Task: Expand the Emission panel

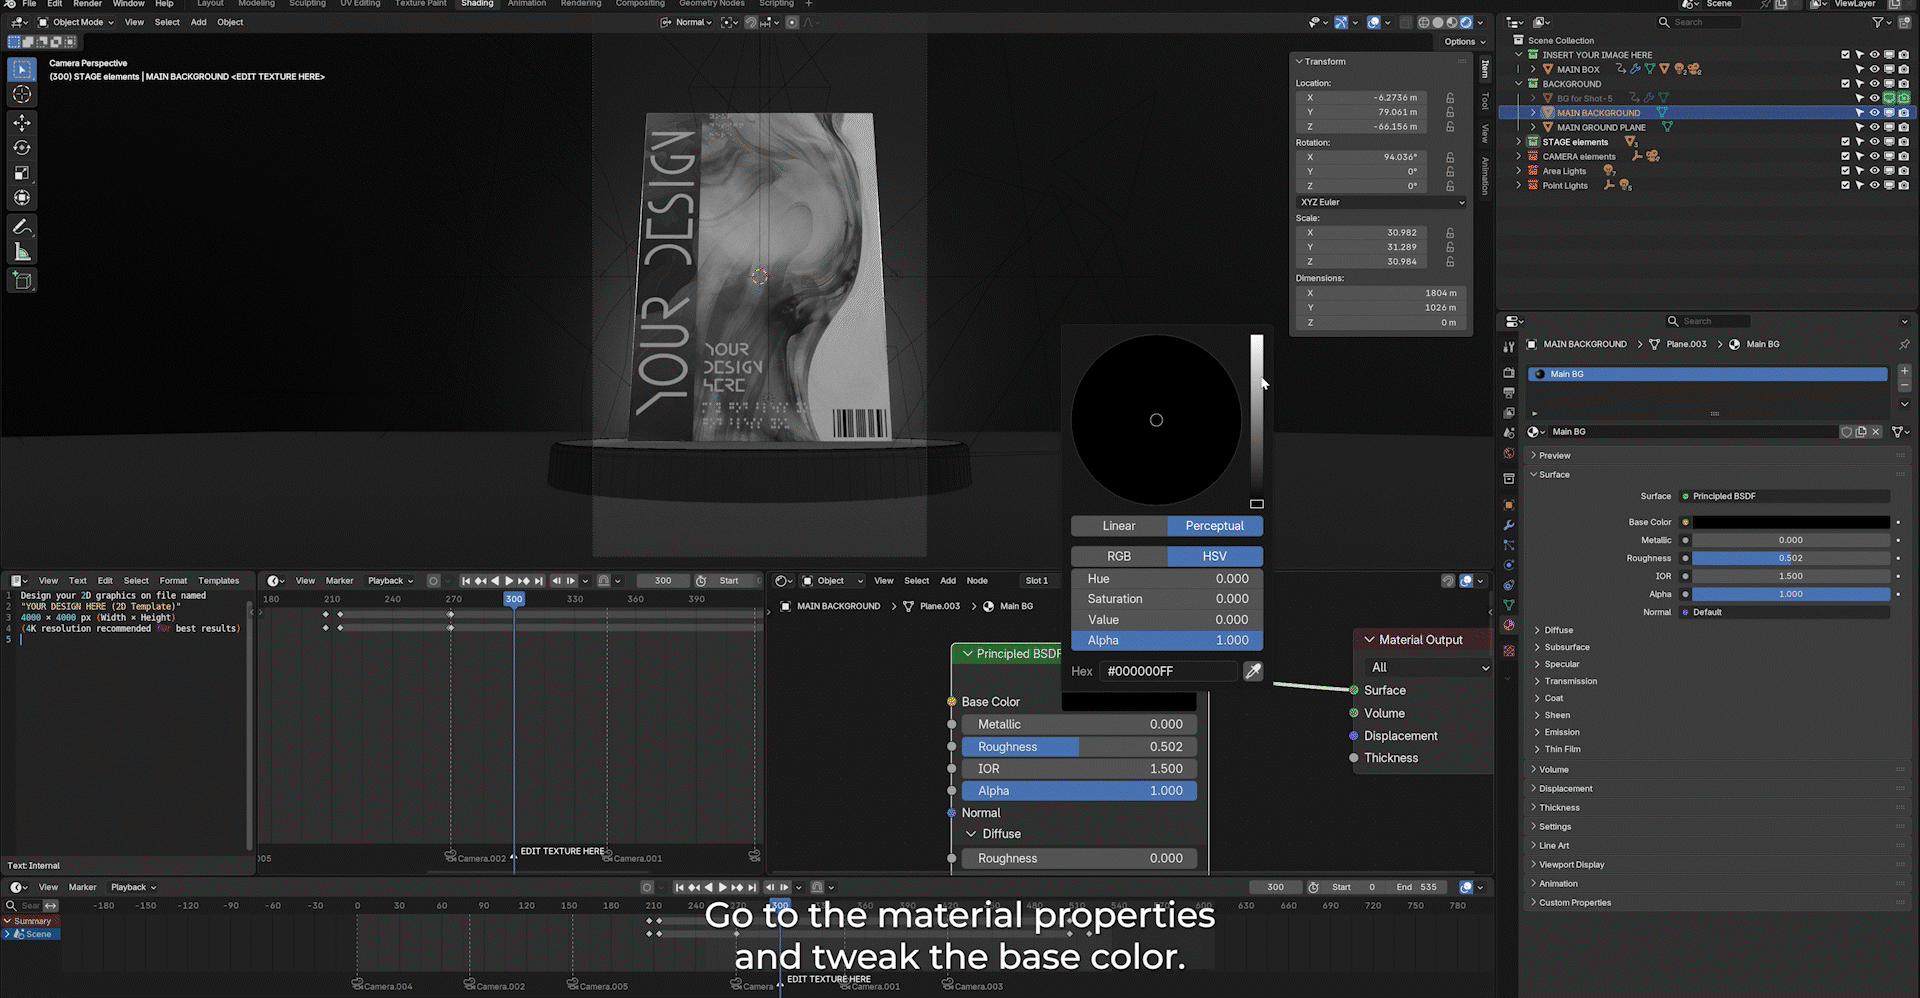Action: pos(1561,732)
